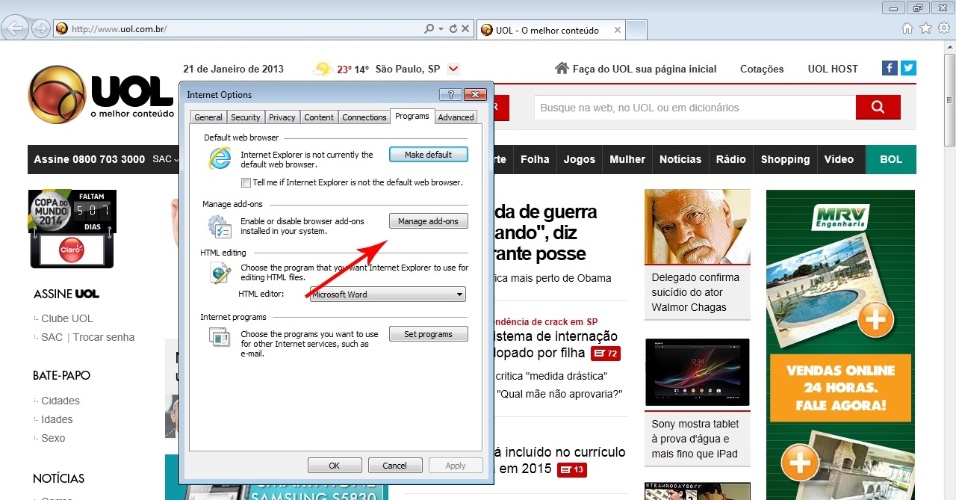Image resolution: width=956 pixels, height=500 pixels.
Task: Click the UOL search input field
Action: click(695, 107)
